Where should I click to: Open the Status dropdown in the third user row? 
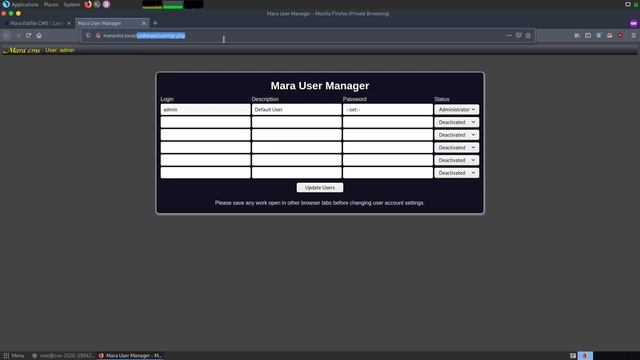click(x=456, y=135)
